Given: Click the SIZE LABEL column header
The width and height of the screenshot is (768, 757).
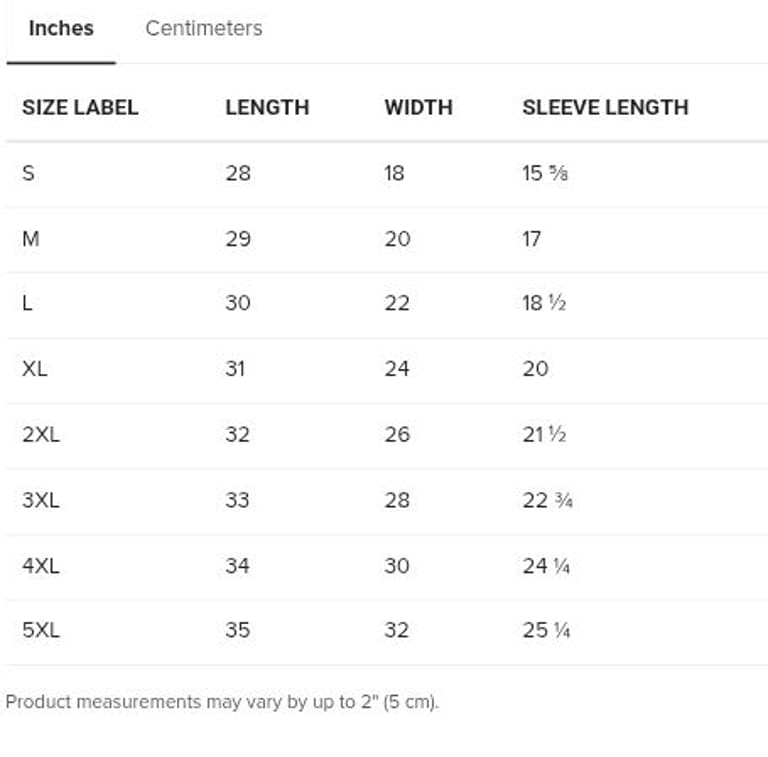Looking at the screenshot, I should click(80, 107).
